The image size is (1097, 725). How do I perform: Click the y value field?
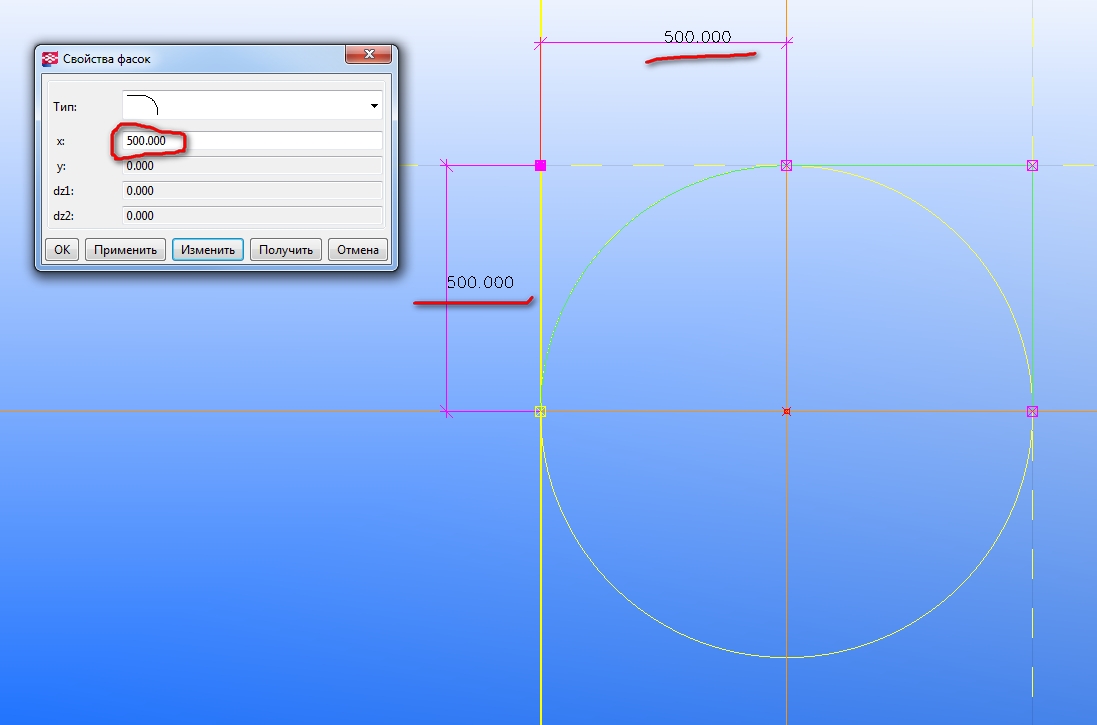tap(252, 166)
